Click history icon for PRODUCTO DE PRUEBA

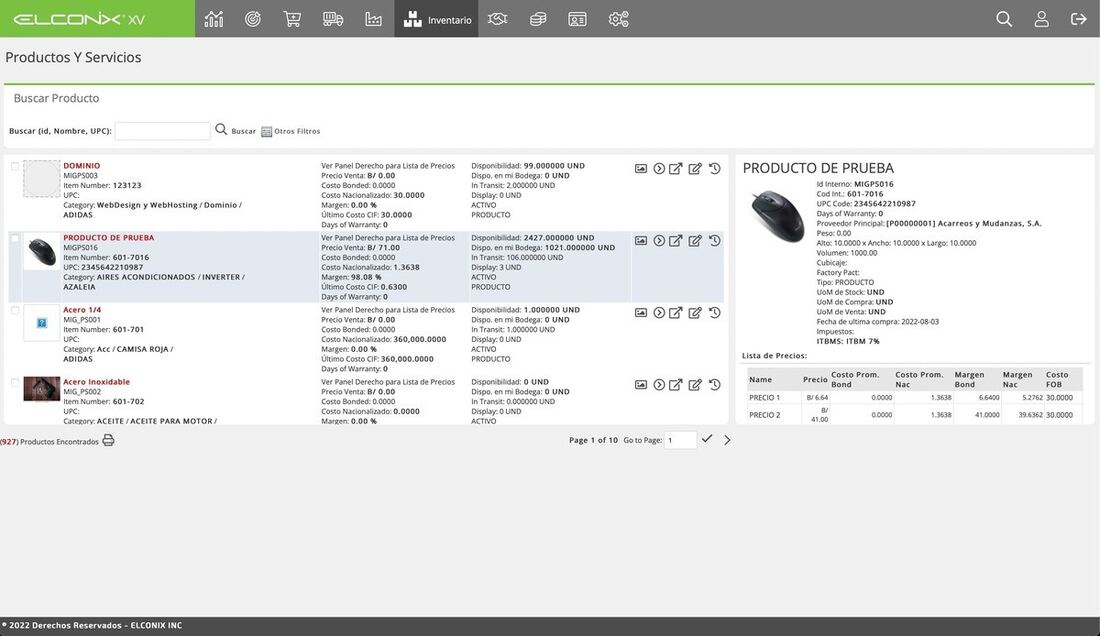tap(714, 241)
